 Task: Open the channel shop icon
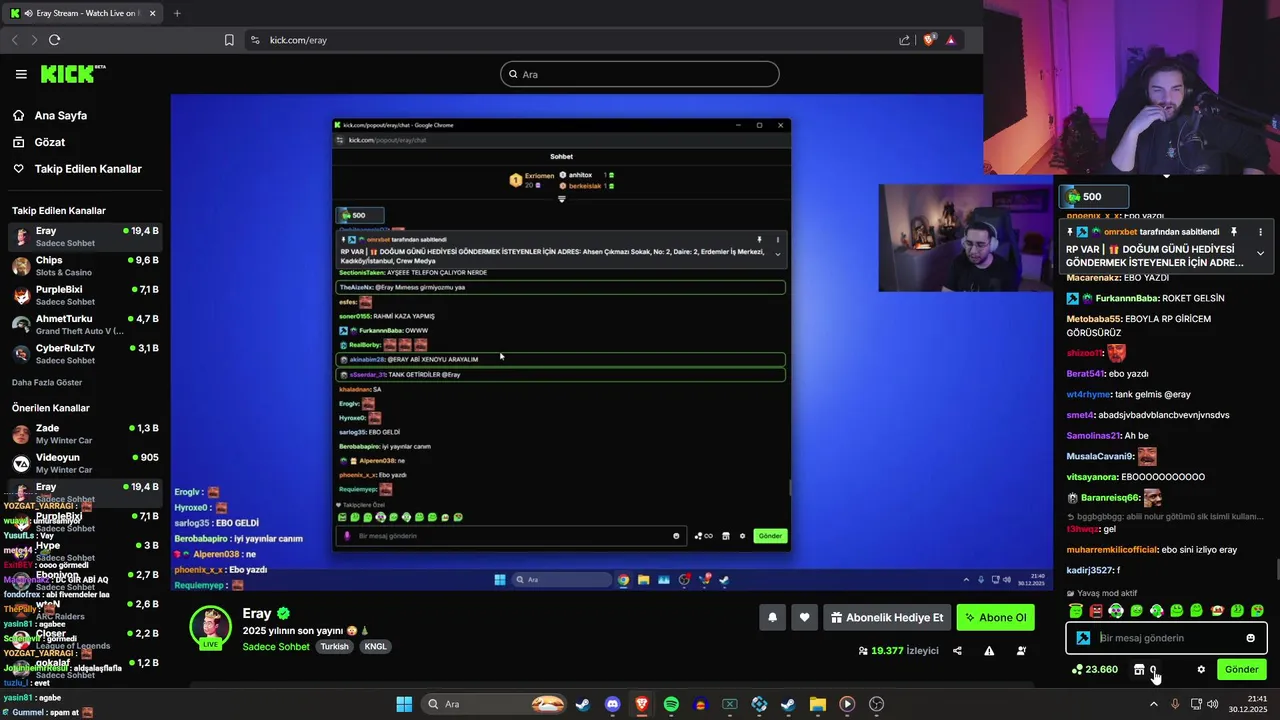coord(1138,669)
